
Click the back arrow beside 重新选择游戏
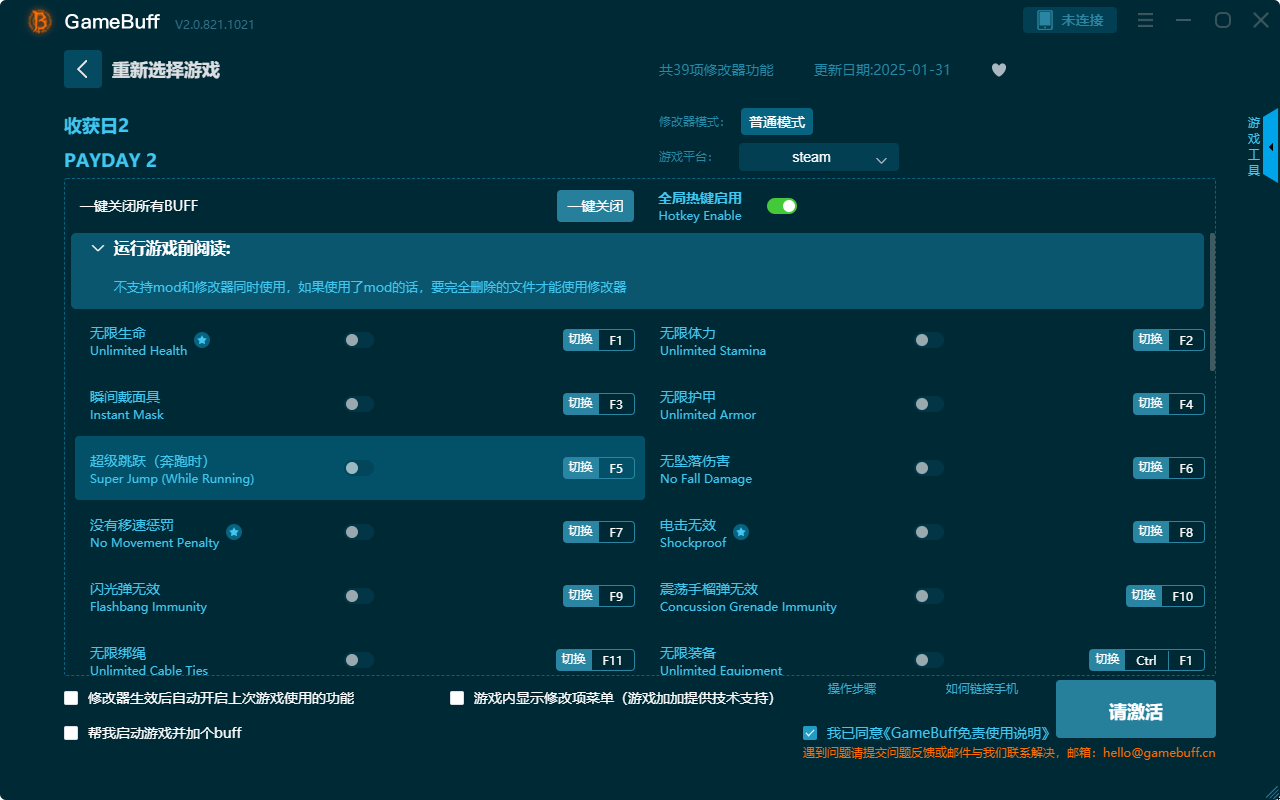(x=83, y=68)
